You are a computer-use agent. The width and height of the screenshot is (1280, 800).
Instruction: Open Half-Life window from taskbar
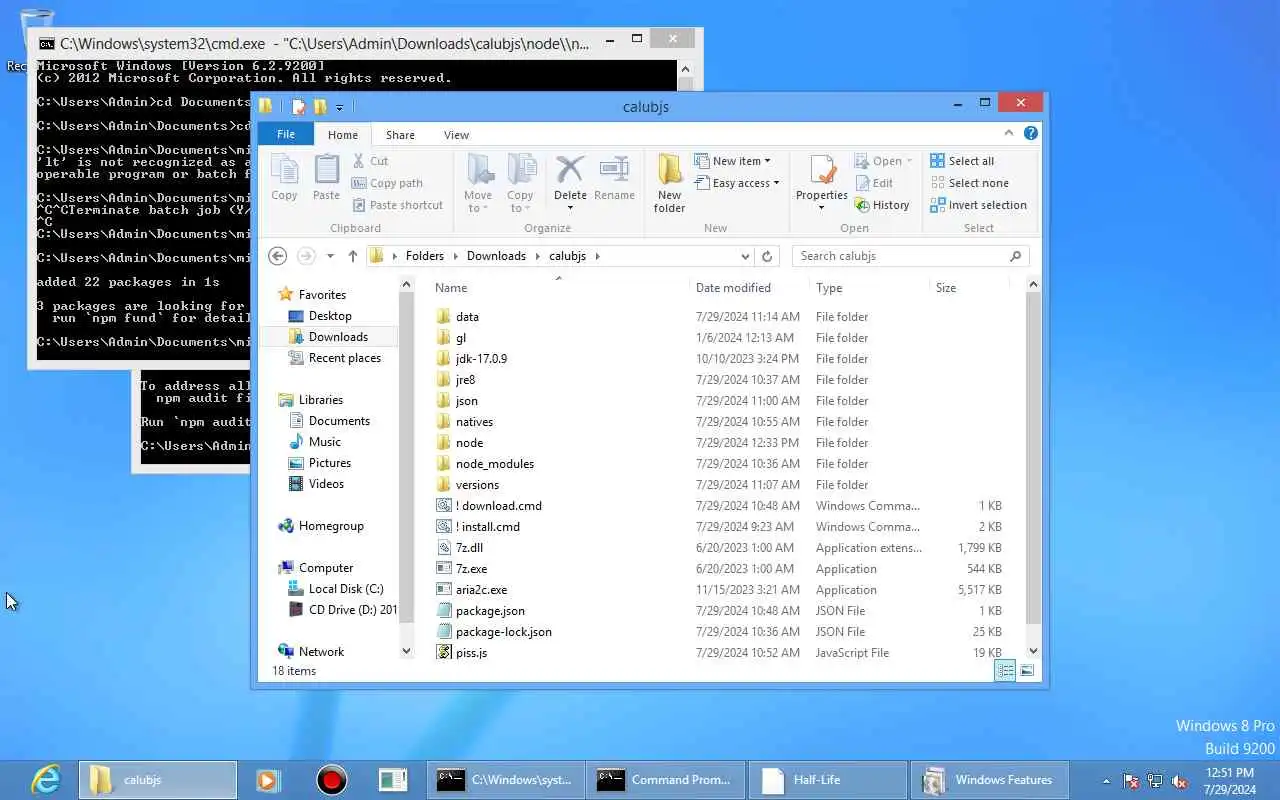(828, 780)
